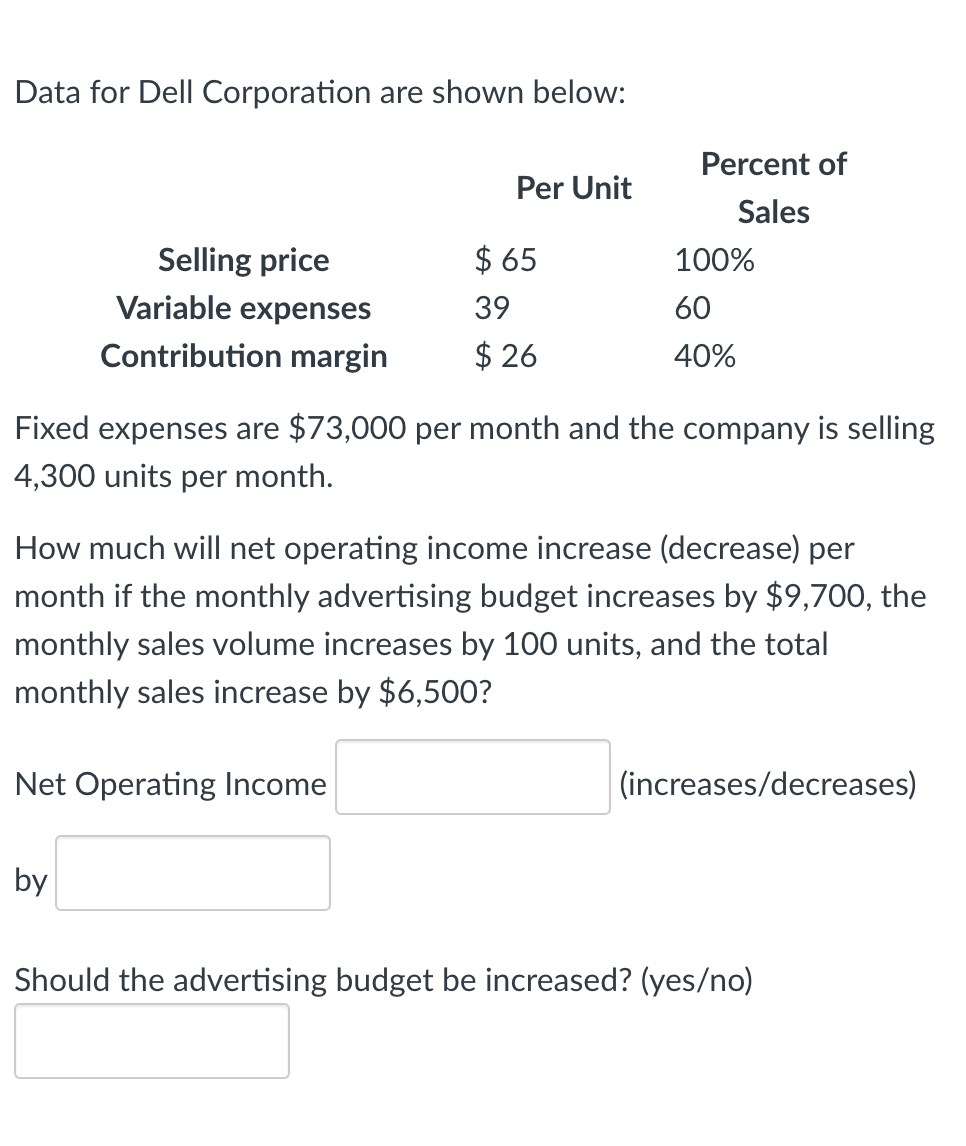The image size is (966, 1146).
Task: Click the 'Percent of Sales' column header
Action: tap(773, 188)
